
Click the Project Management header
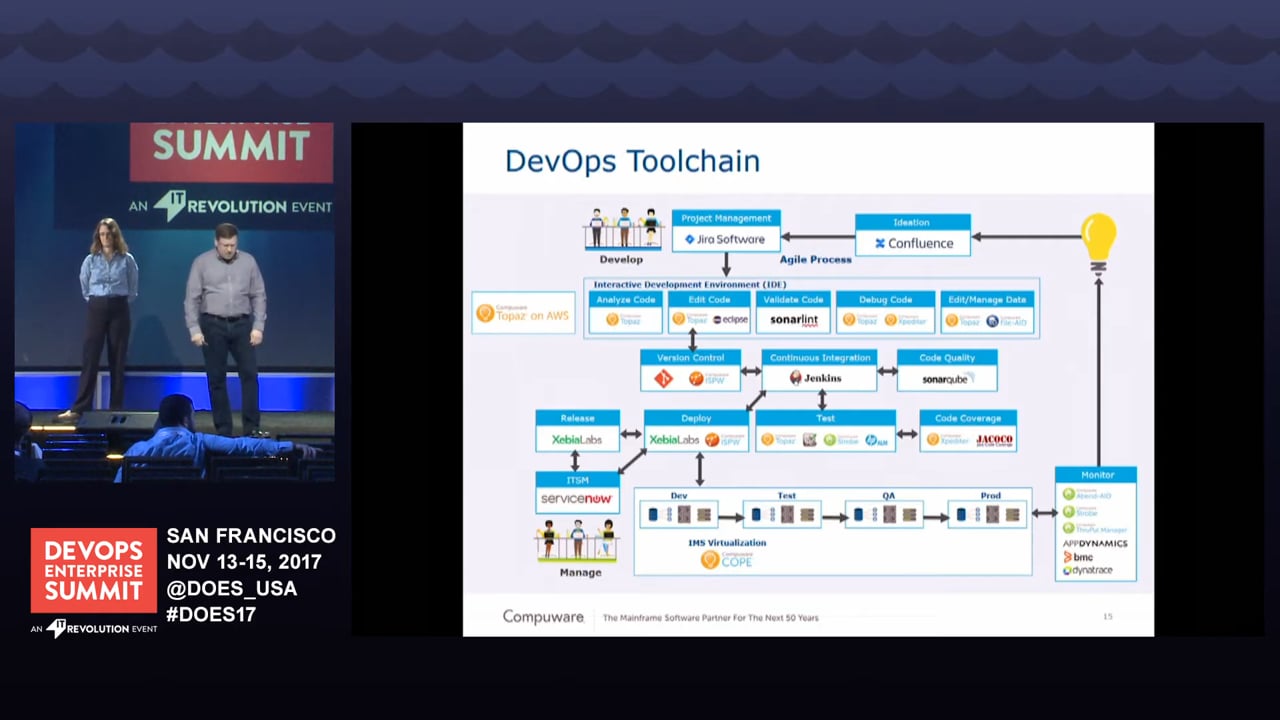(x=726, y=218)
